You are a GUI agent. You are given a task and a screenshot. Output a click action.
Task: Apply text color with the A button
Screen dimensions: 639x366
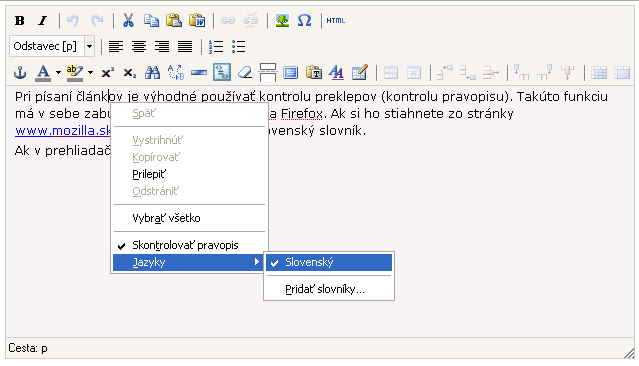click(x=43, y=73)
